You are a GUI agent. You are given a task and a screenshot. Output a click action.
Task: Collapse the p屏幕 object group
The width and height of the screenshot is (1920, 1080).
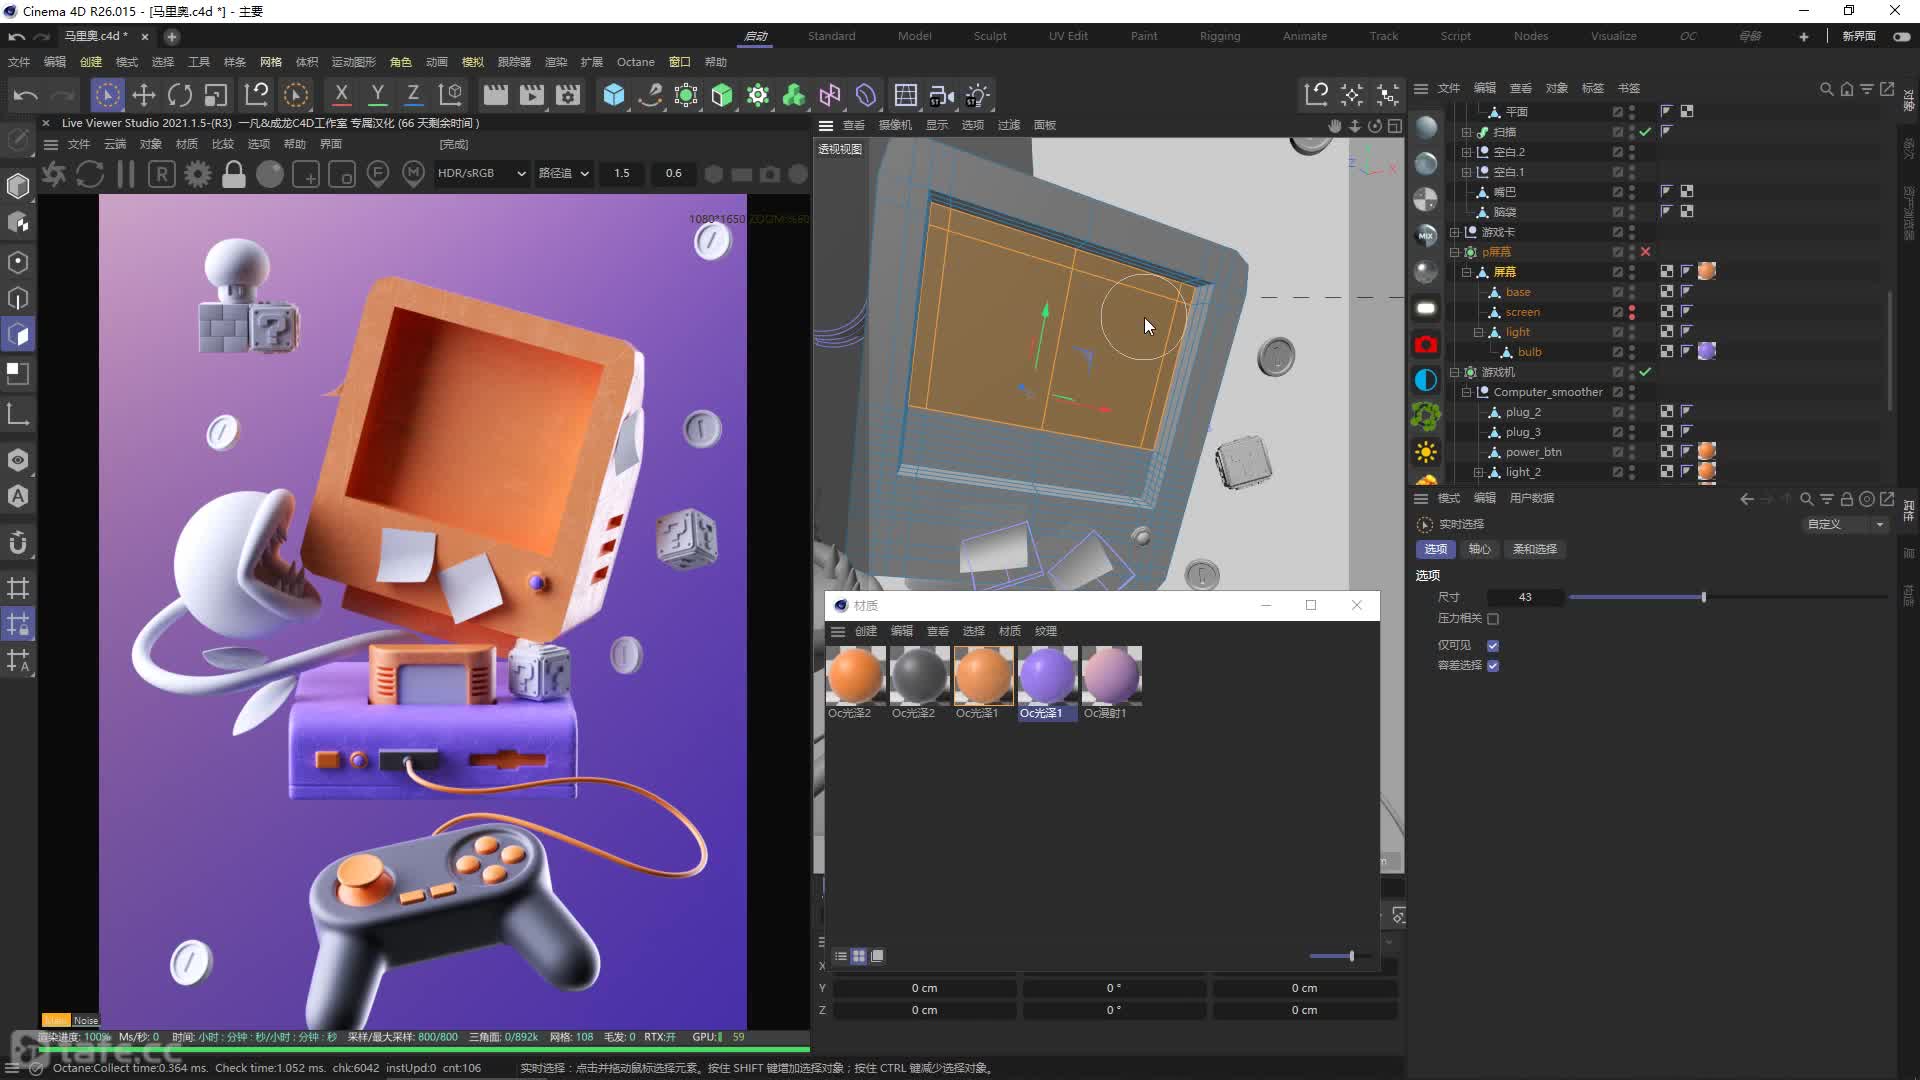pos(1454,252)
